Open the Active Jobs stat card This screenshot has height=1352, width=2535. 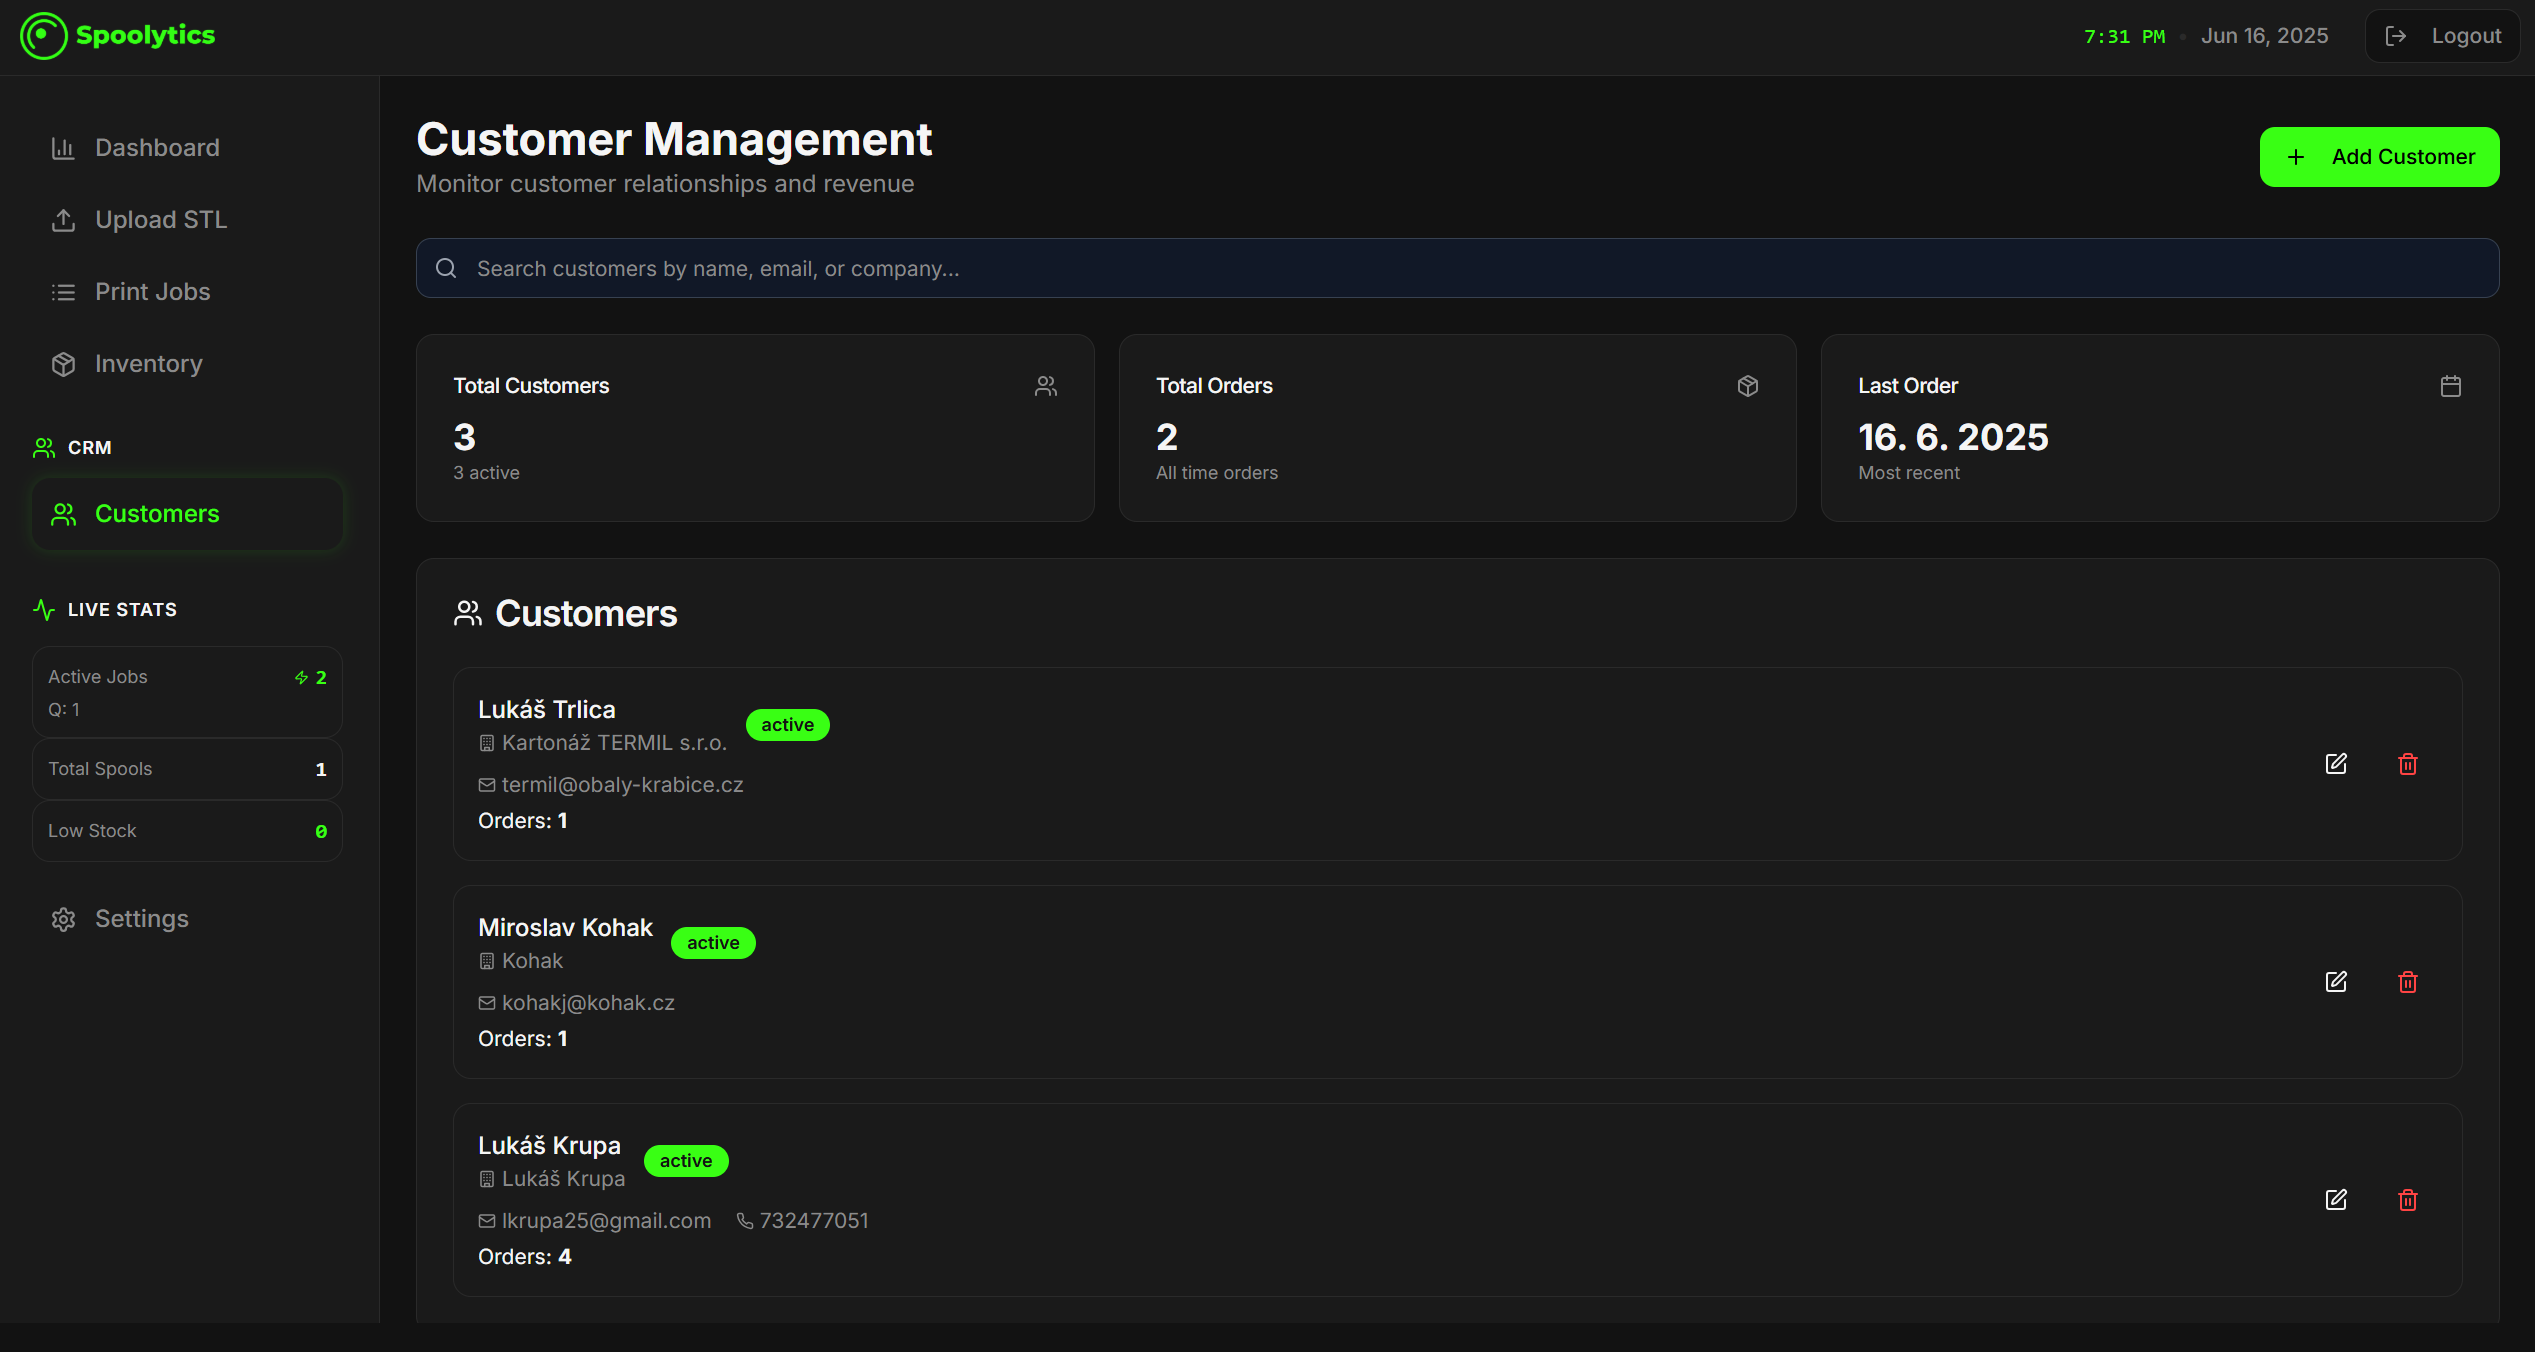187,692
